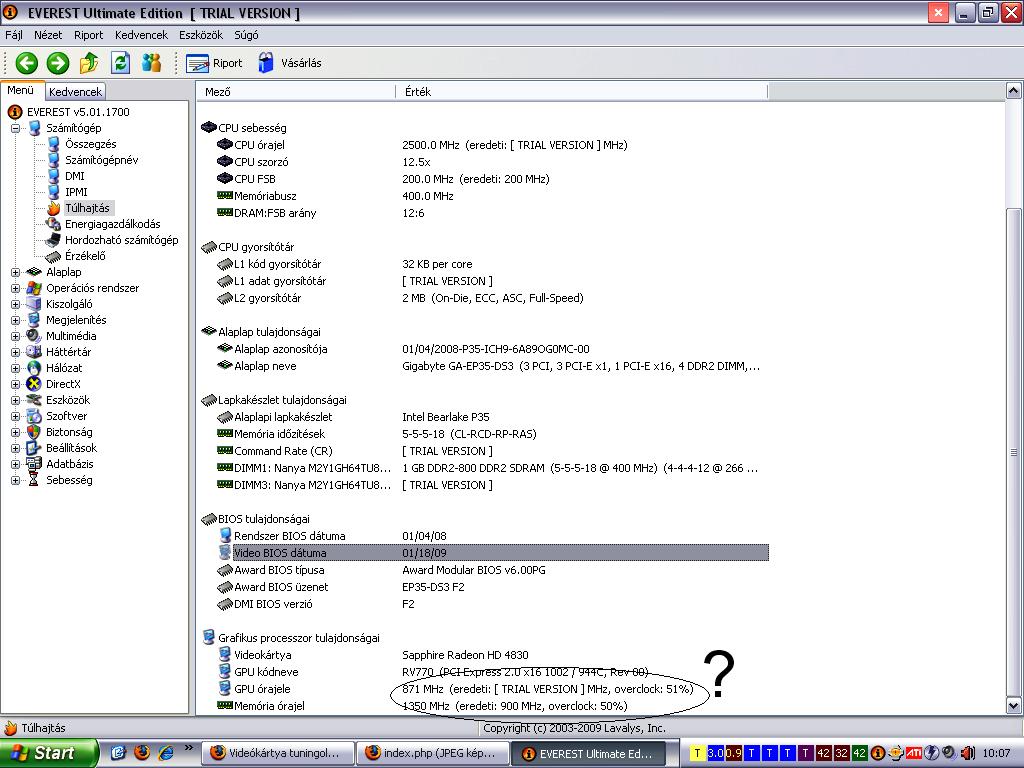Image resolution: width=1024 pixels, height=768 pixels.
Task: Go back with the green left arrow
Action: click(x=27, y=63)
